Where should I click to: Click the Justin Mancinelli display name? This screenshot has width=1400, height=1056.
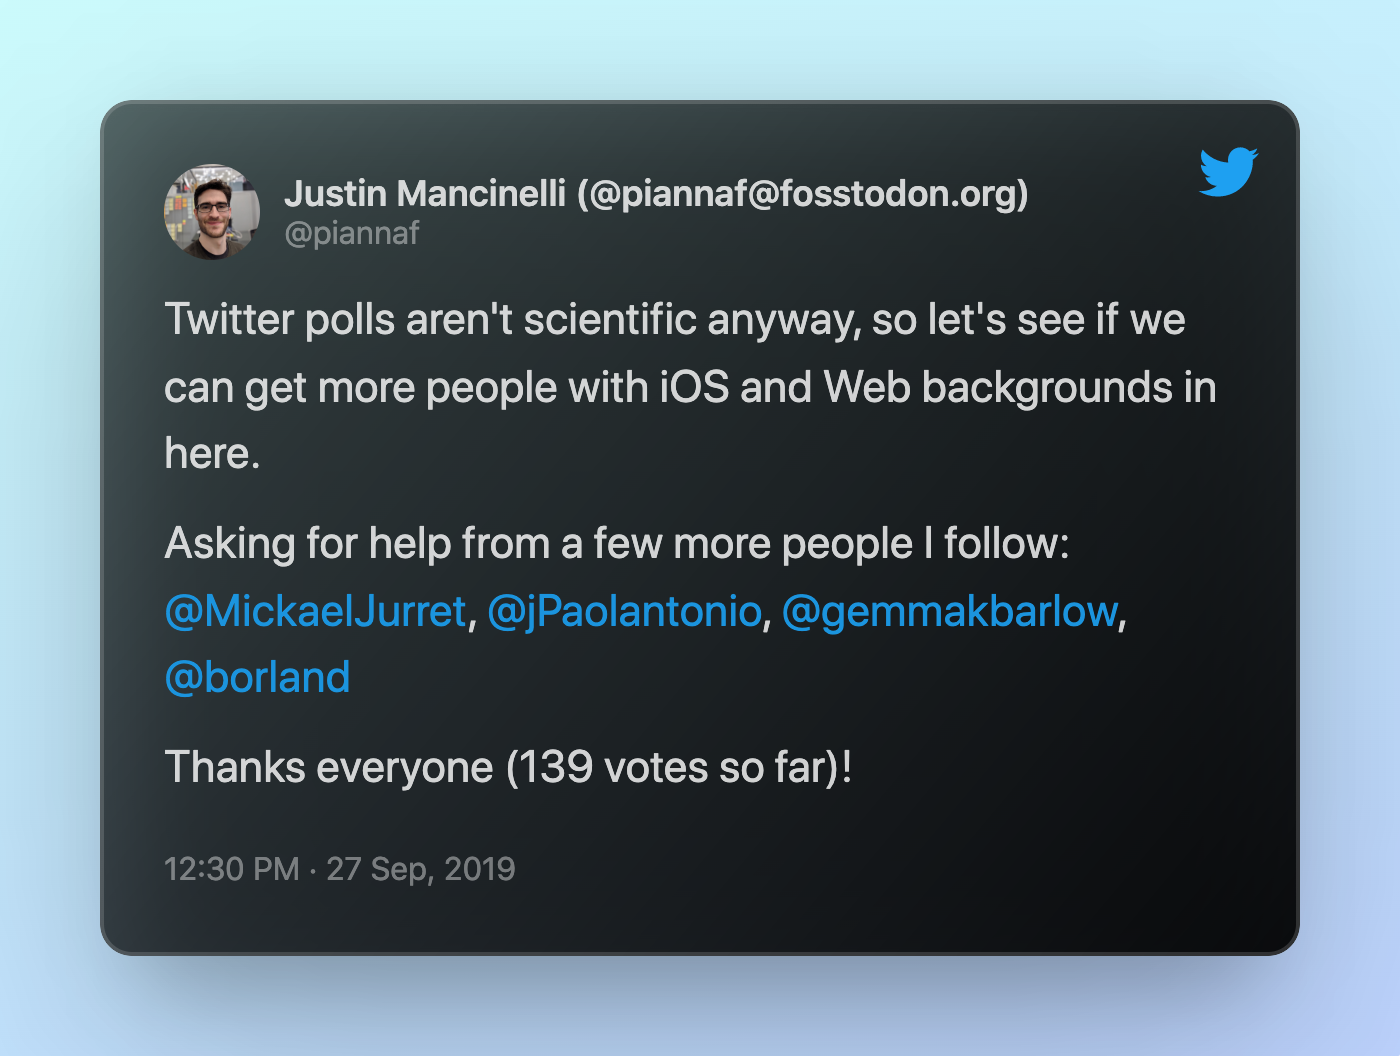click(425, 193)
